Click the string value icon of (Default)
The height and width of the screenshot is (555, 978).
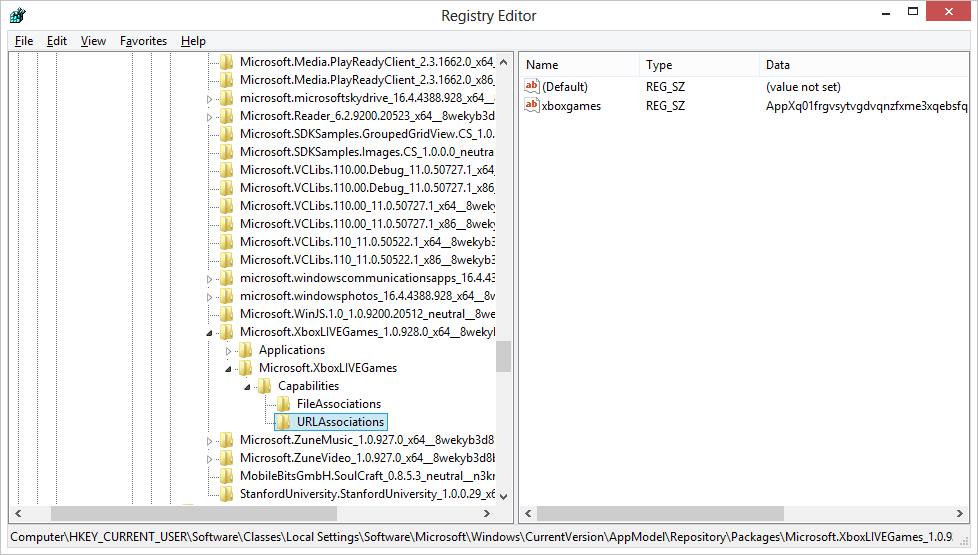(531, 86)
